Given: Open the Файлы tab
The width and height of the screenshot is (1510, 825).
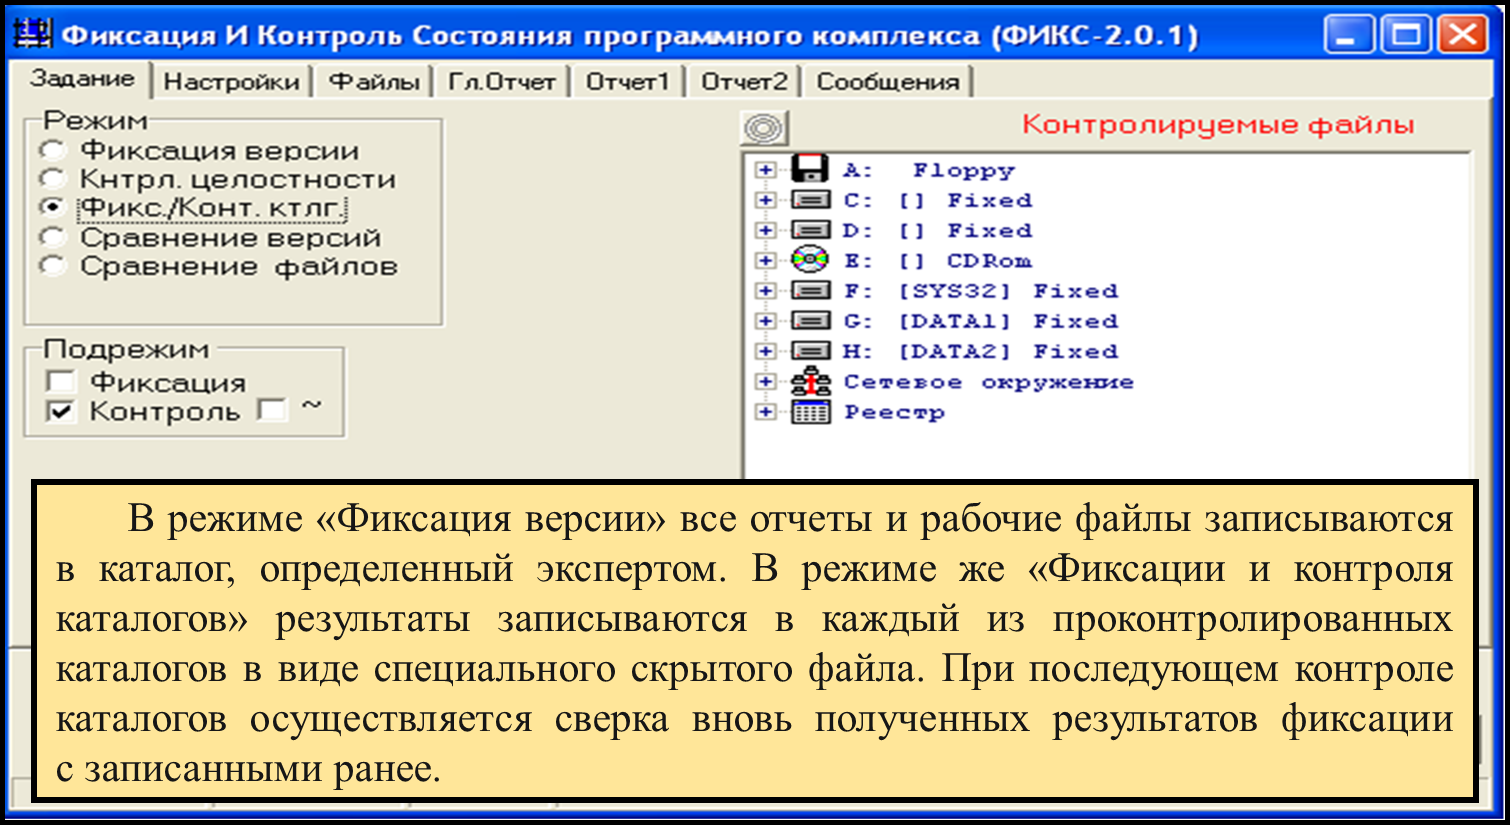Looking at the screenshot, I should [374, 82].
